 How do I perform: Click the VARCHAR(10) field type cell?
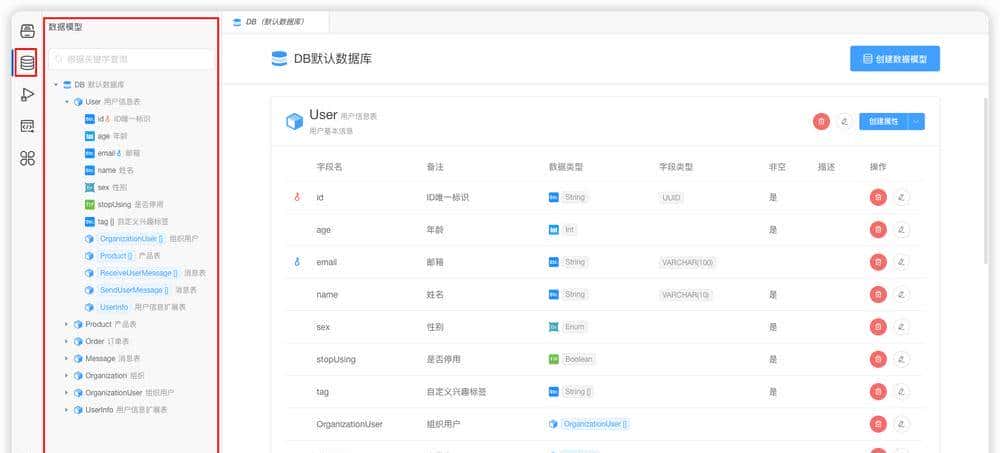686,295
